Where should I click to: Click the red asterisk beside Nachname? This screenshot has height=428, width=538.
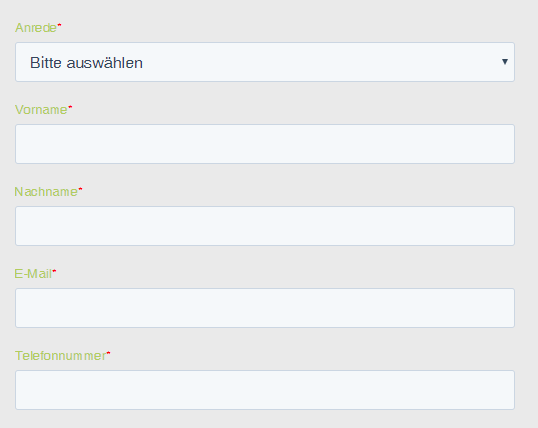point(80,189)
